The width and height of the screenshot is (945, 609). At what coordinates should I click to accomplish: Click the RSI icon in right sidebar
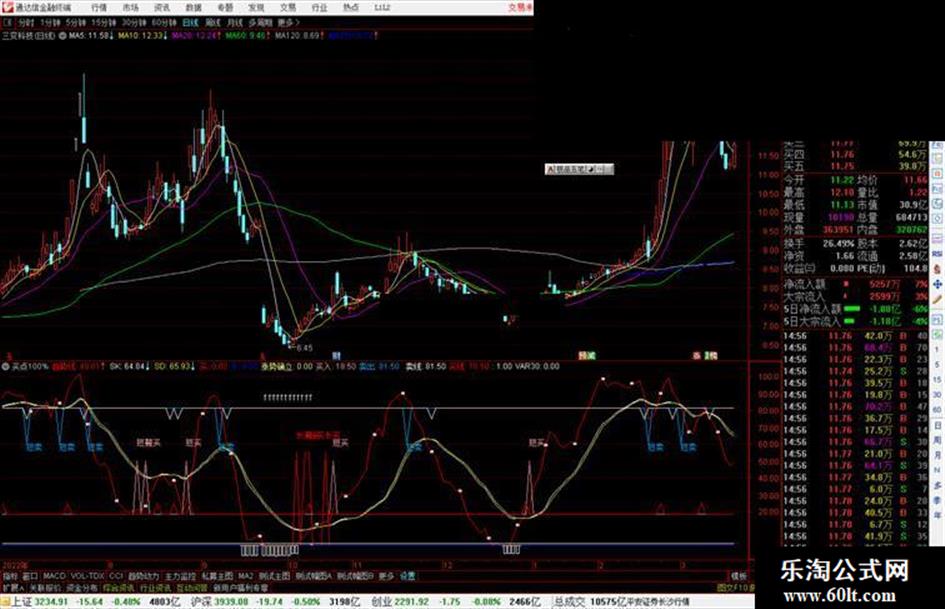[937, 254]
